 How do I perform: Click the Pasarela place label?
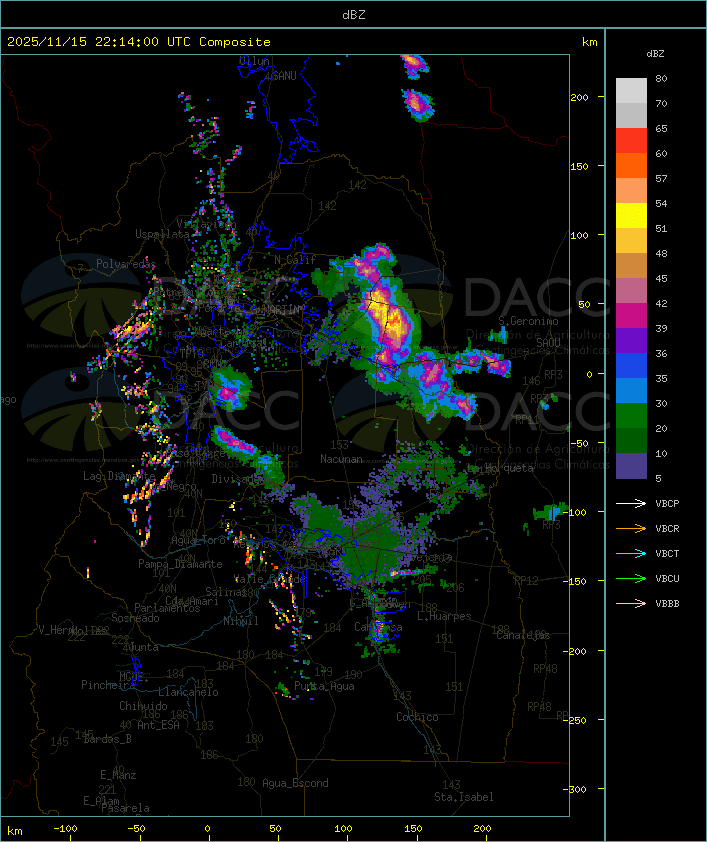[x=125, y=808]
